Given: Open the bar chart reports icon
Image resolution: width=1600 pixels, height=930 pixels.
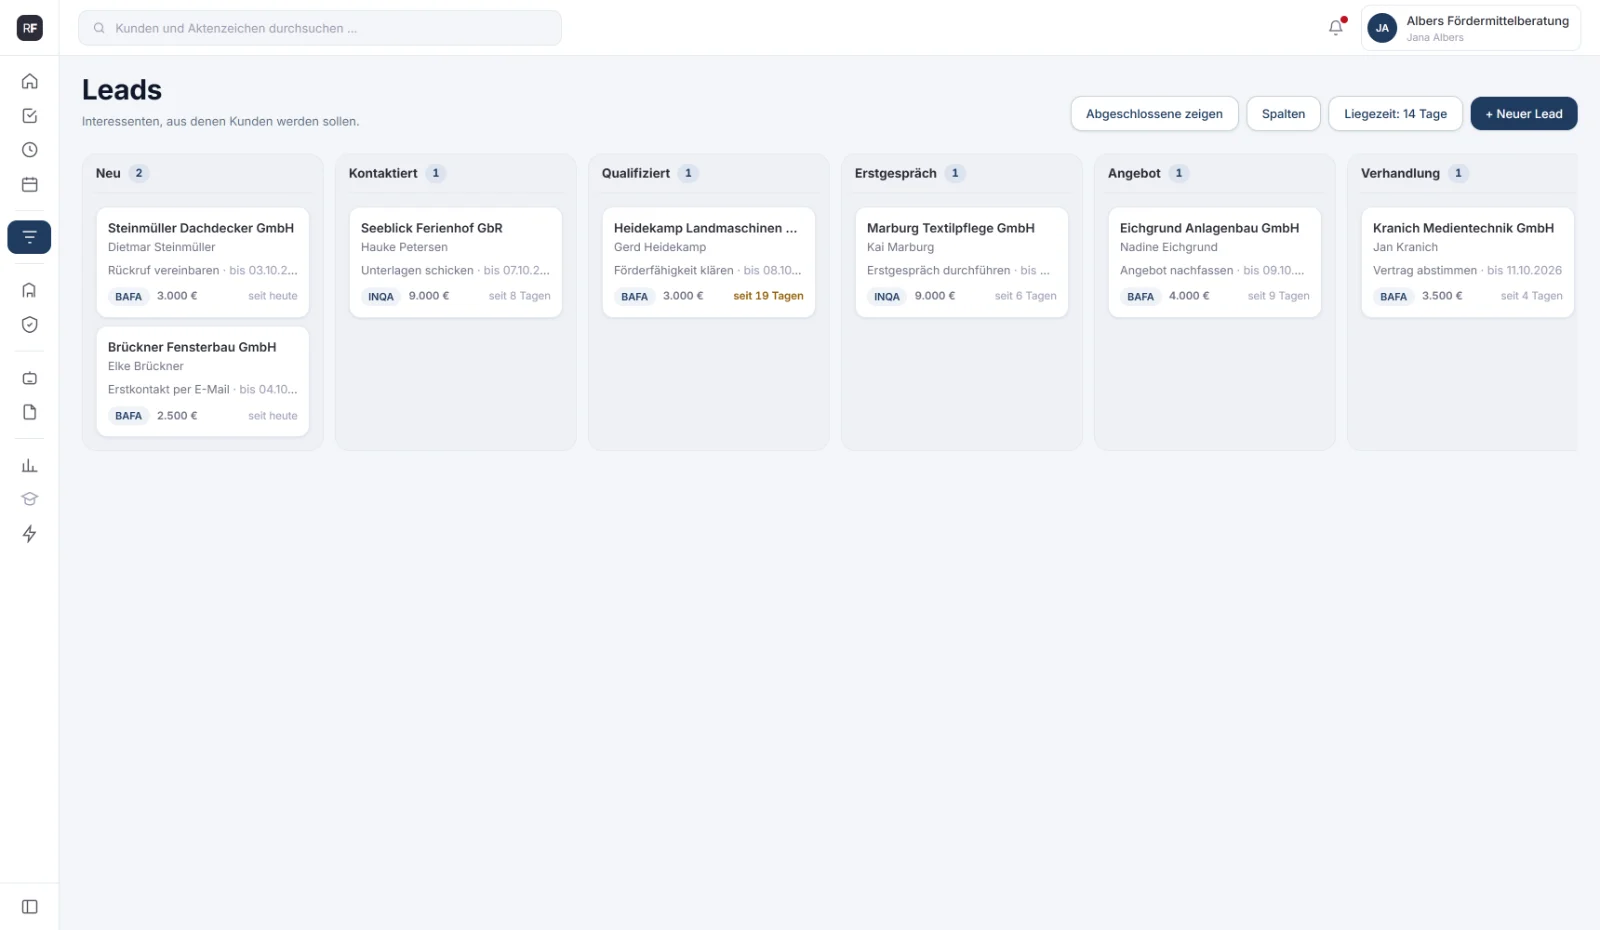Looking at the screenshot, I should [x=30, y=465].
